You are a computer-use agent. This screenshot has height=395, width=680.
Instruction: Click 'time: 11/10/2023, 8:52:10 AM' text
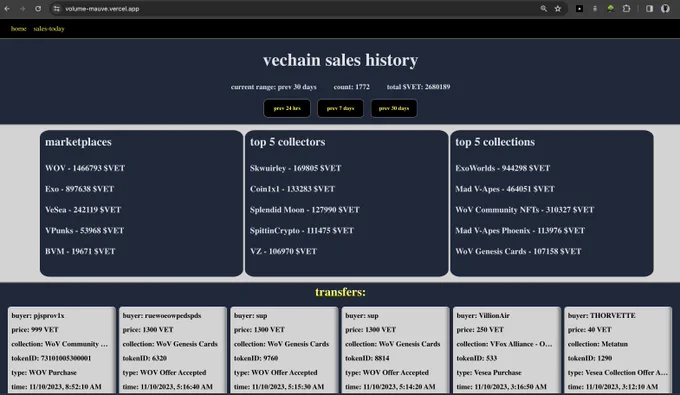(x=57, y=387)
